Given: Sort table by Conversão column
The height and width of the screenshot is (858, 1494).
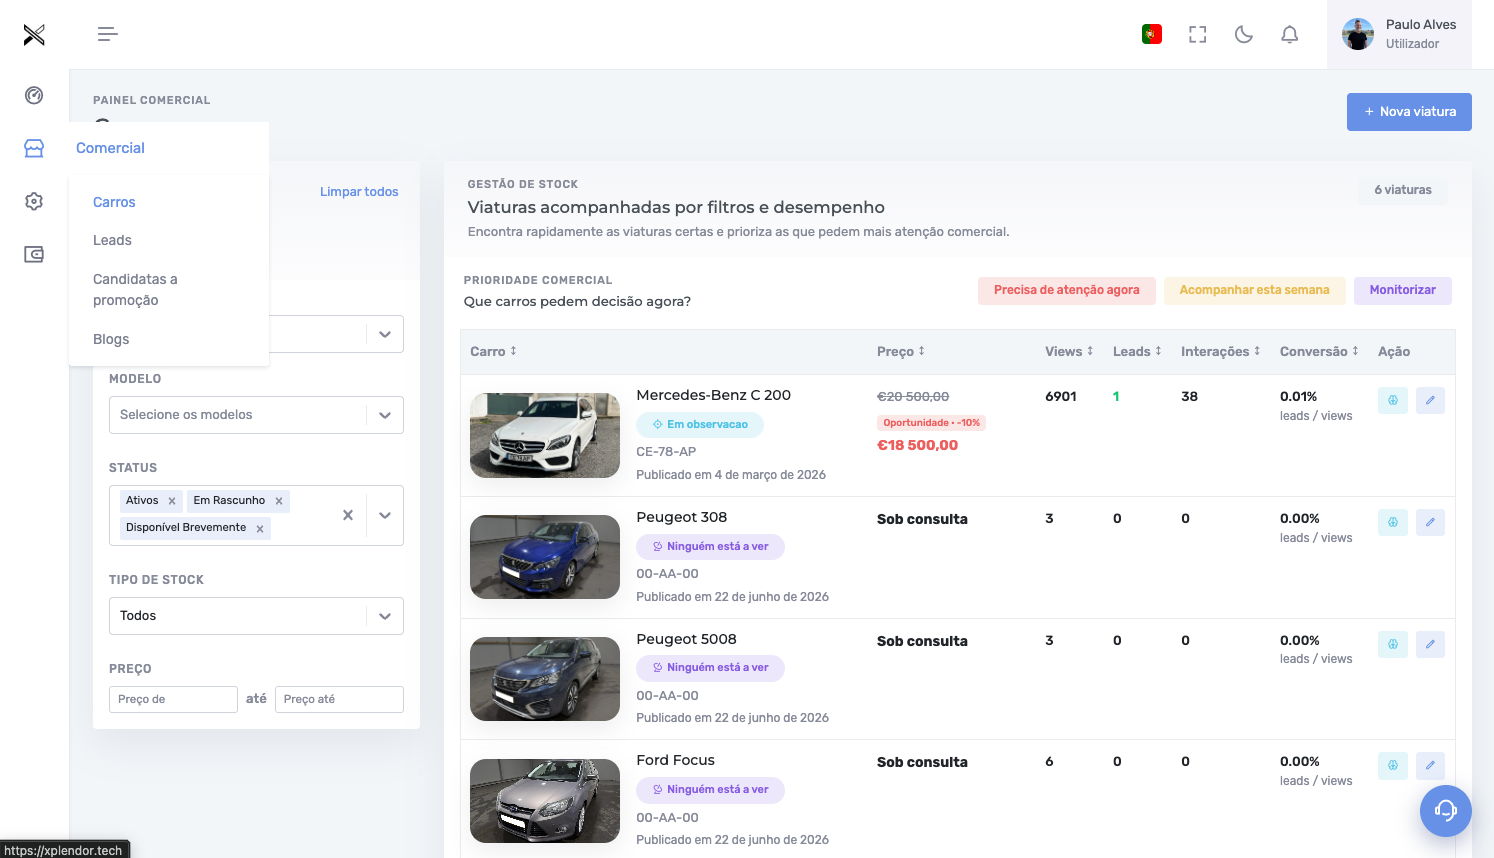Looking at the screenshot, I should pos(1319,351).
